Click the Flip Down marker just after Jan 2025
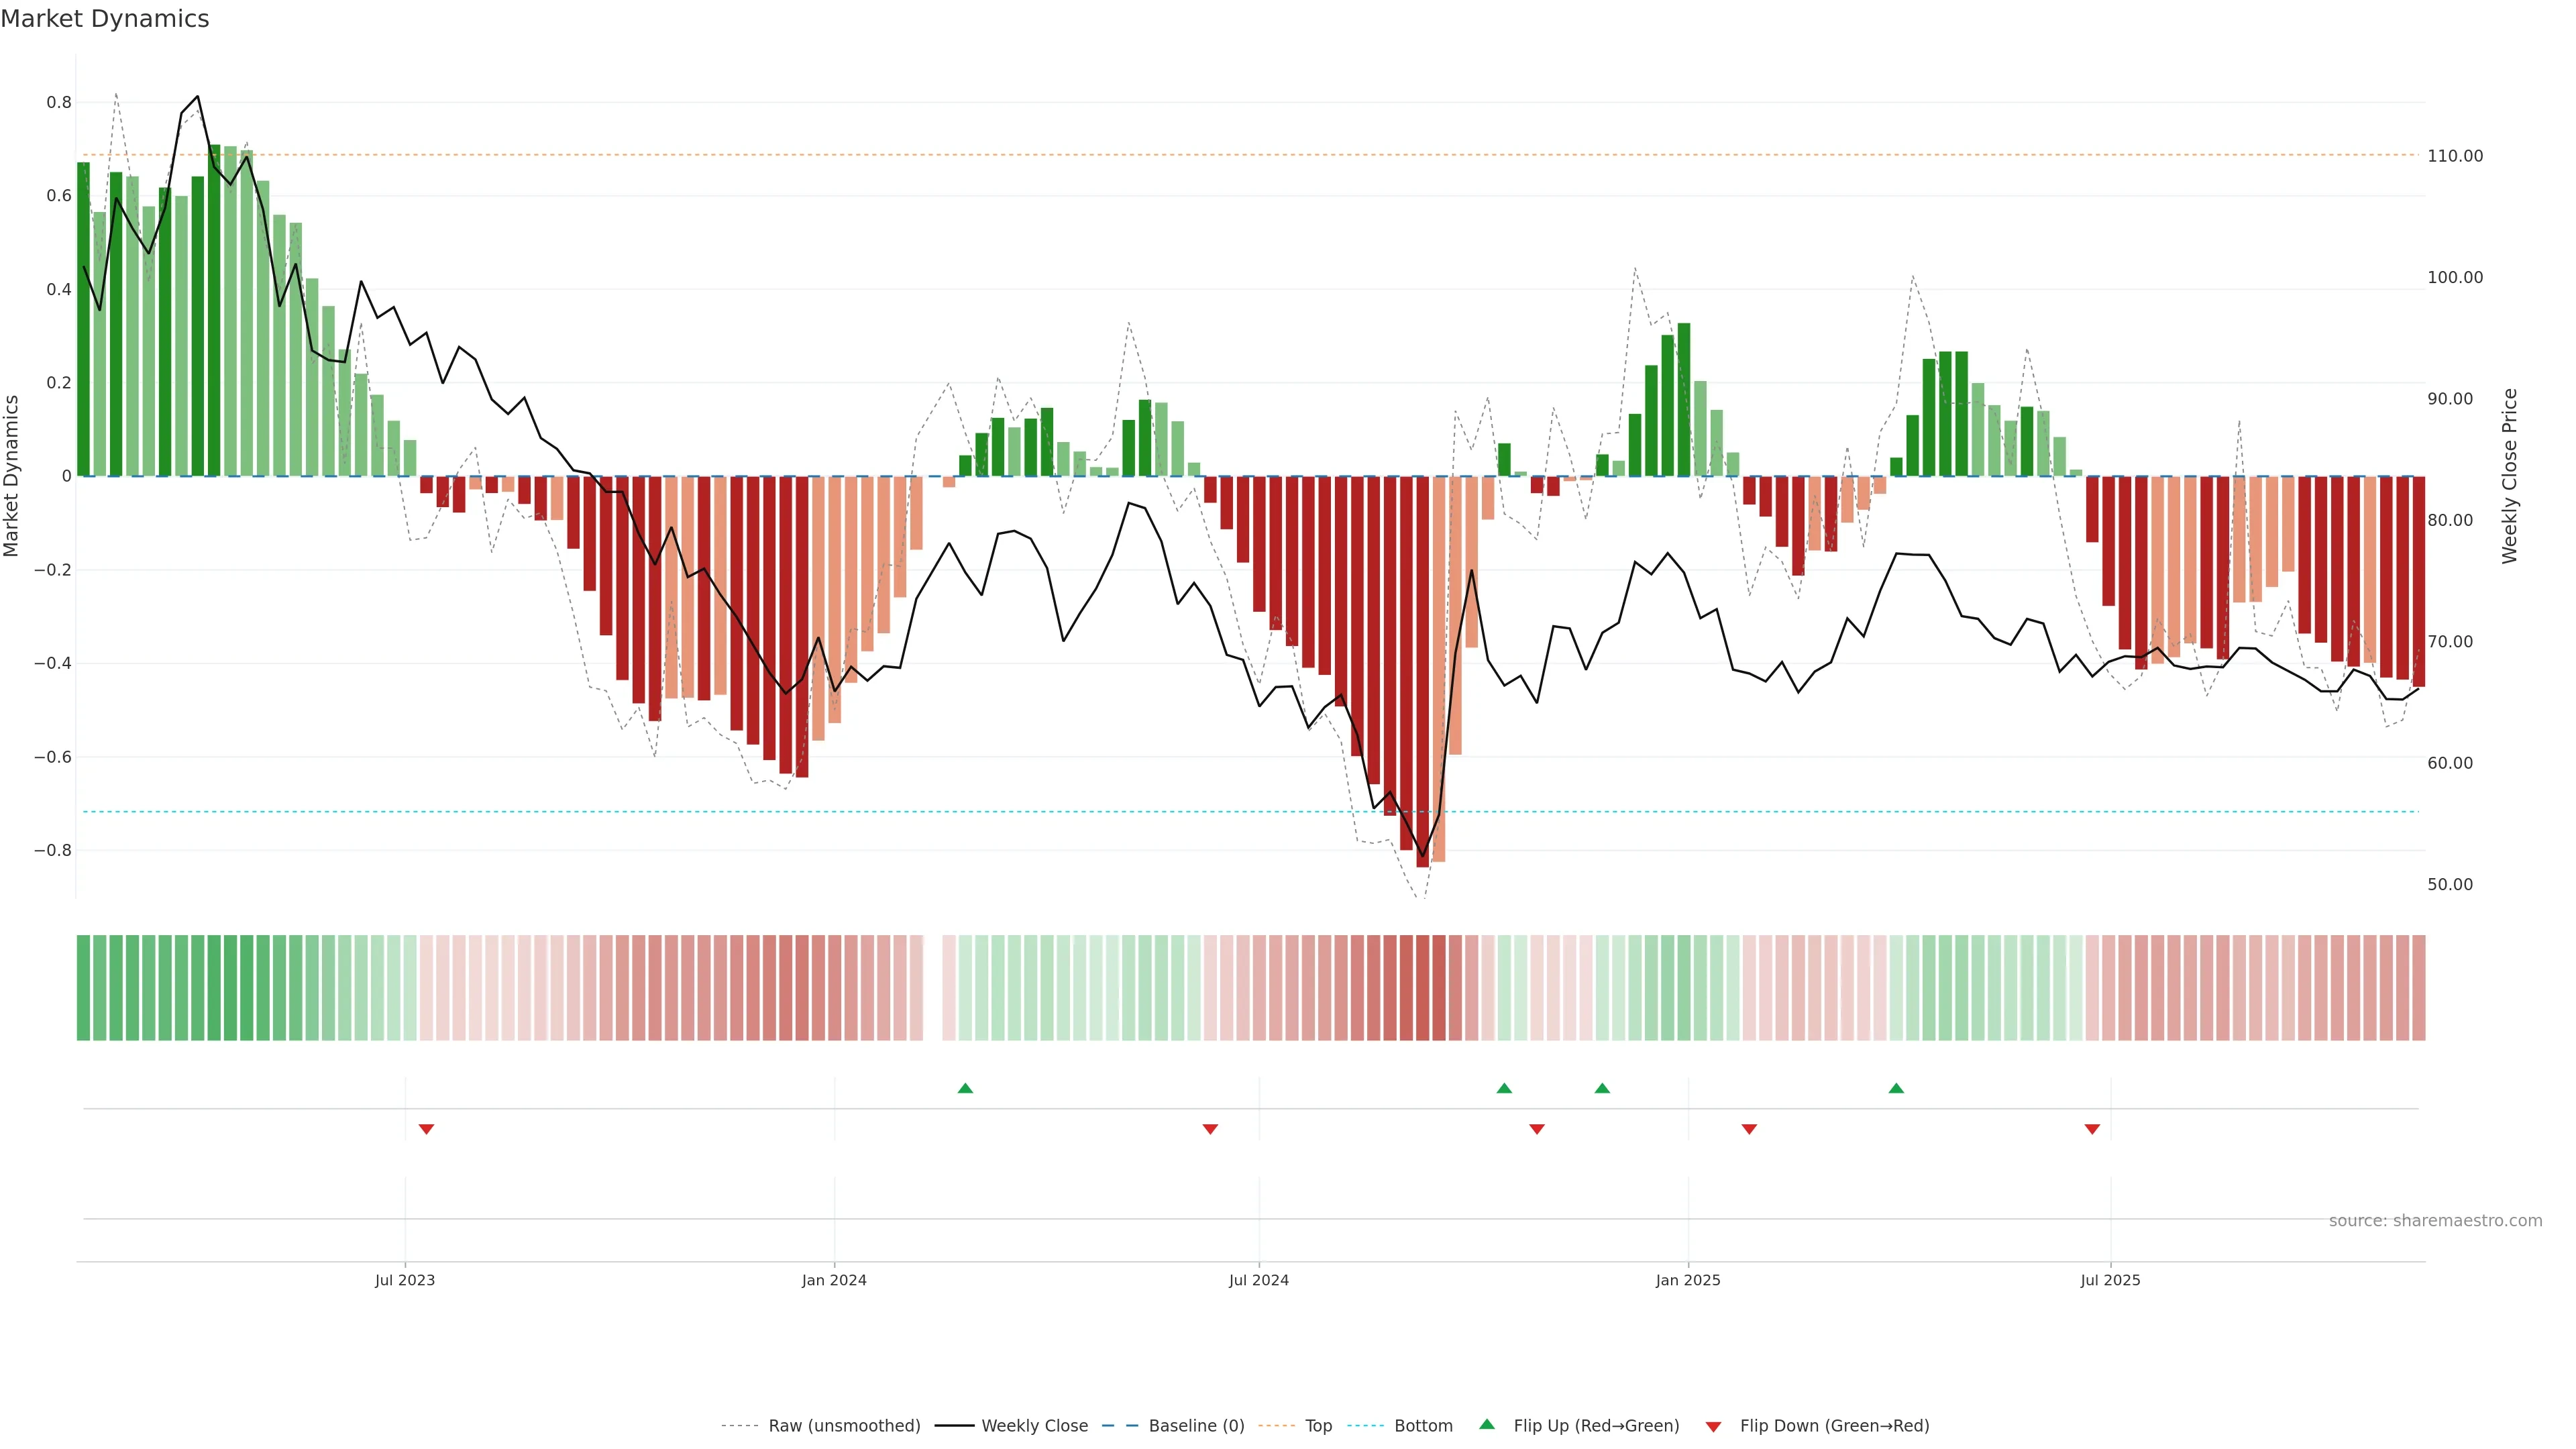Screen dimensions: 2576x1449 point(1749,1129)
